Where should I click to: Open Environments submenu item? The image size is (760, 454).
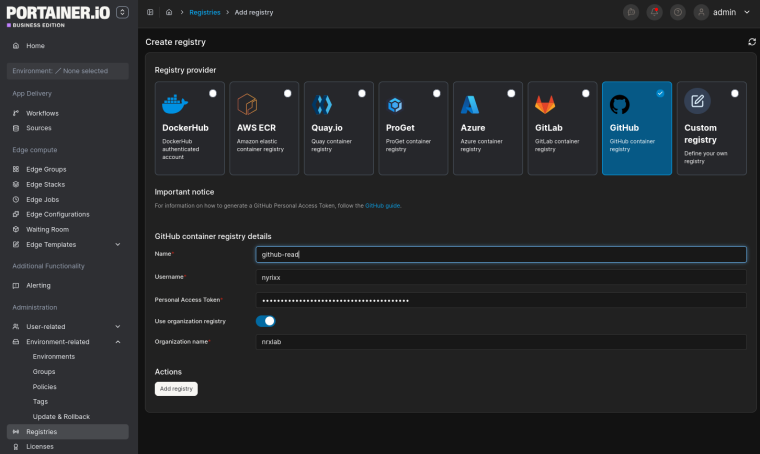click(54, 357)
